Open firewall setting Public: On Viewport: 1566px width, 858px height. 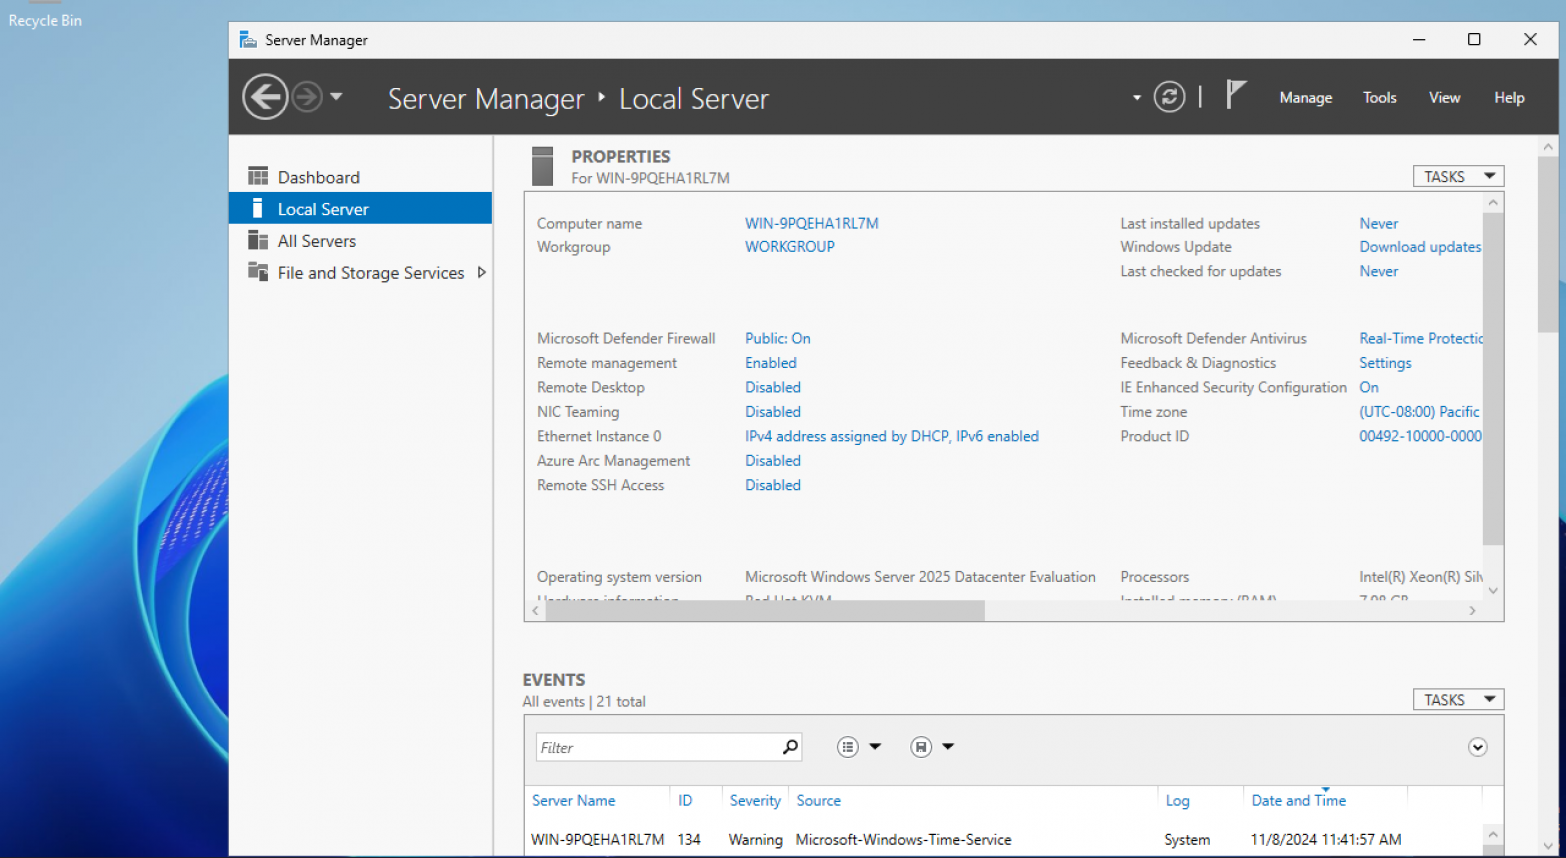(778, 338)
